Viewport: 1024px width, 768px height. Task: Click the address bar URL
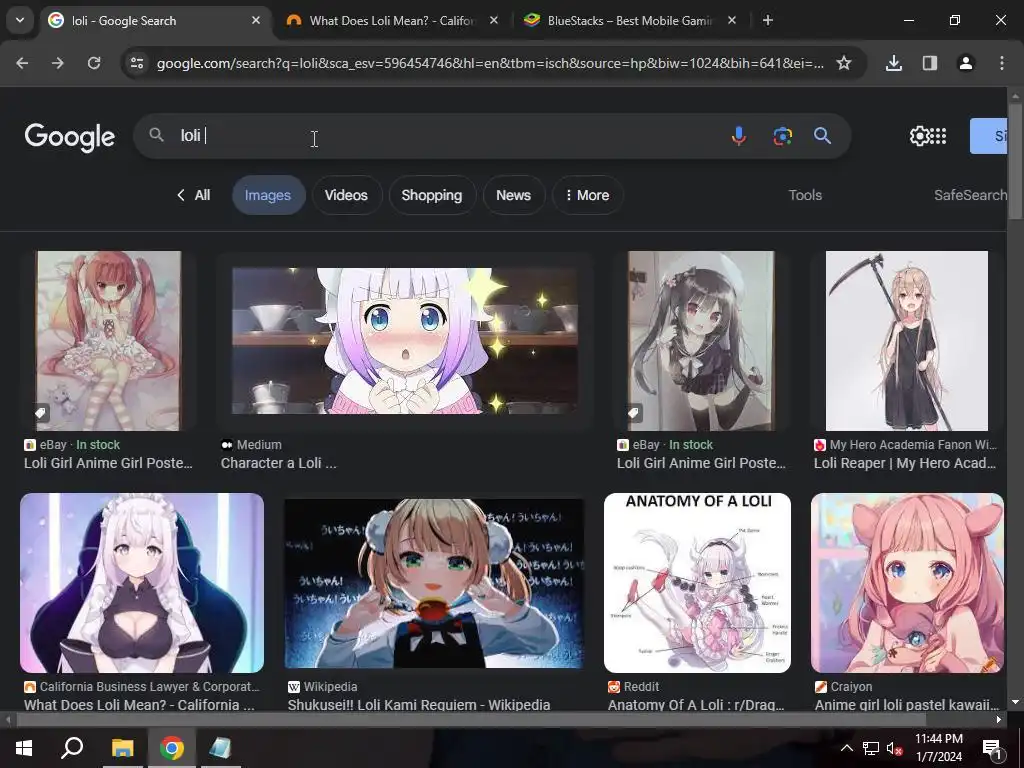(x=490, y=63)
